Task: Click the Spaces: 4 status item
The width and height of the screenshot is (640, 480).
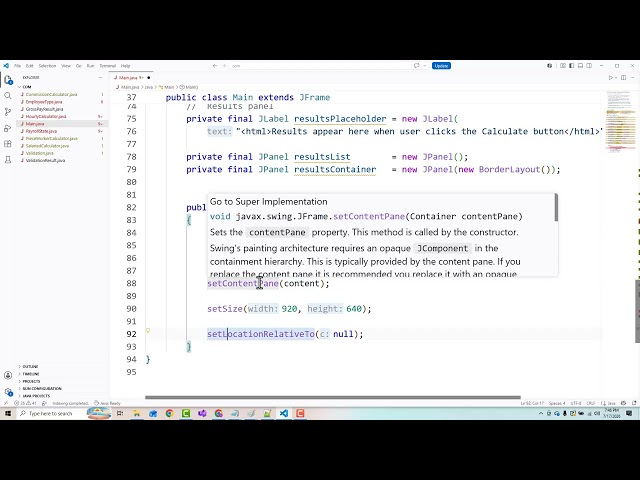Action: [x=557, y=403]
